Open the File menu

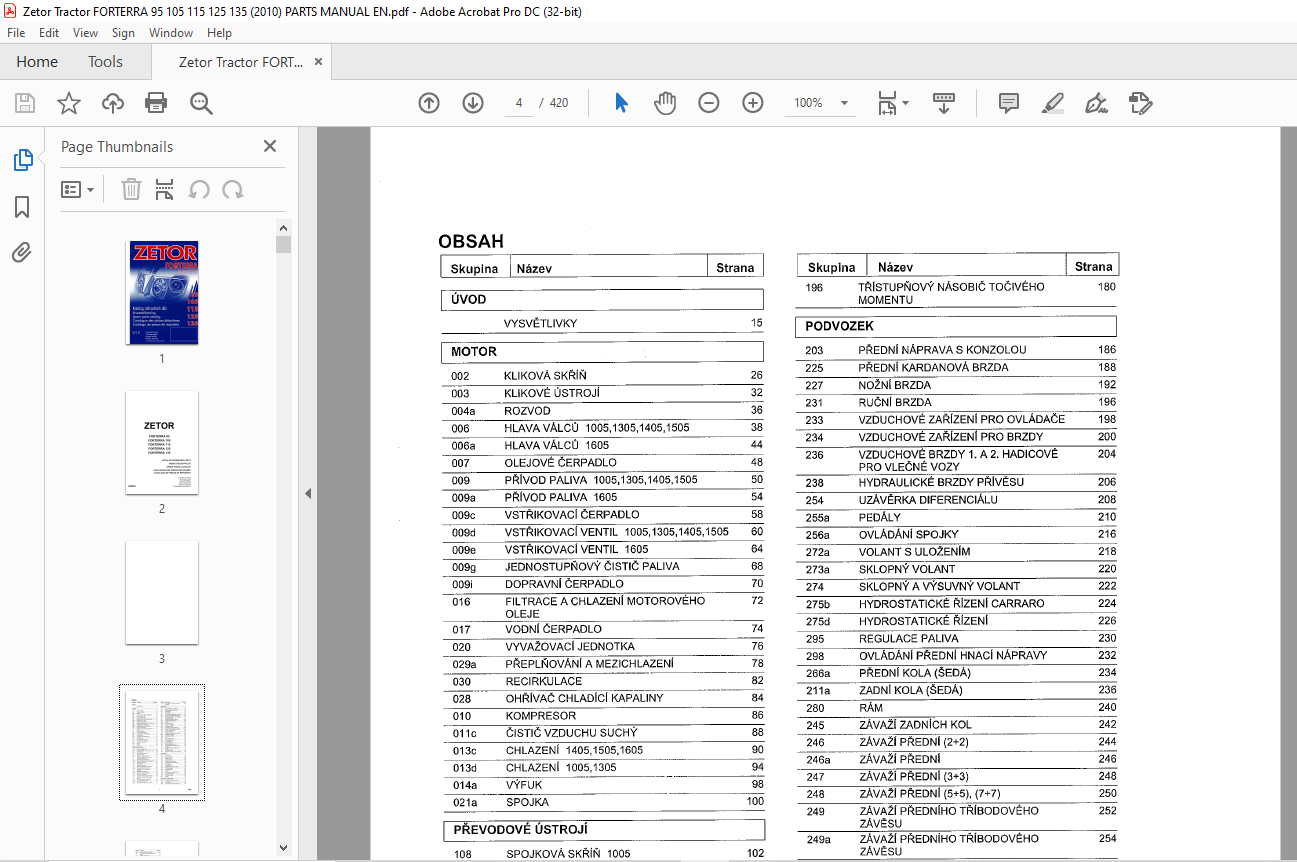16,33
